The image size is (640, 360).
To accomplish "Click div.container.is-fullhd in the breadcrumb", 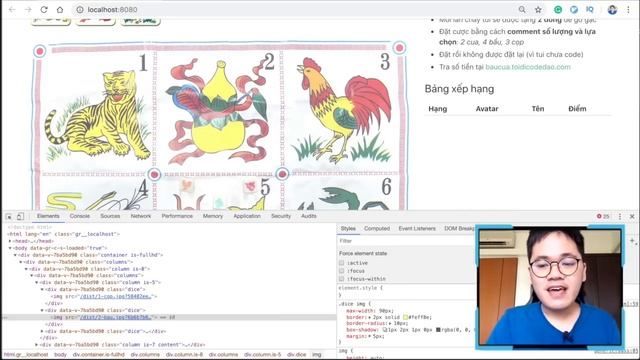I will click(99, 355).
